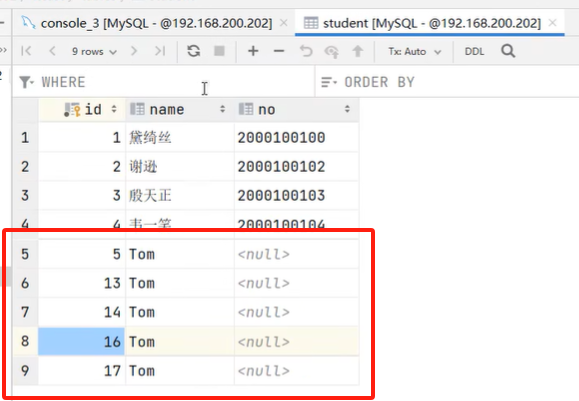Select null cell in row with id 16
Viewport: 579px width, 401px height.
[x=297, y=342]
